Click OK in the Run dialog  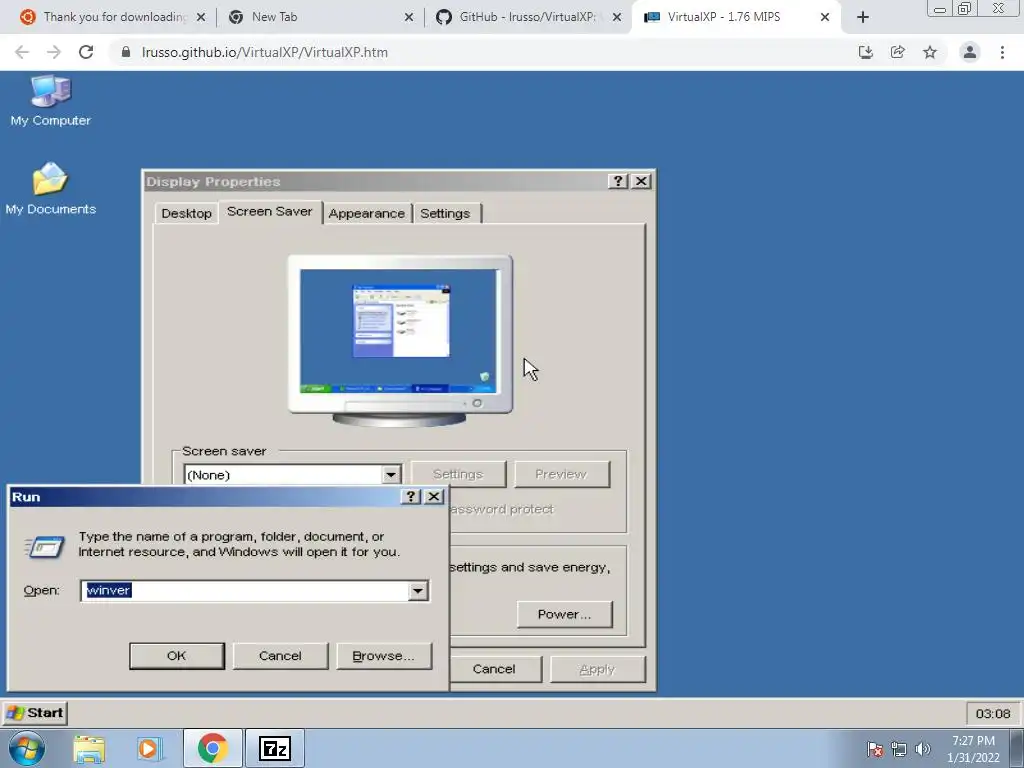point(176,656)
